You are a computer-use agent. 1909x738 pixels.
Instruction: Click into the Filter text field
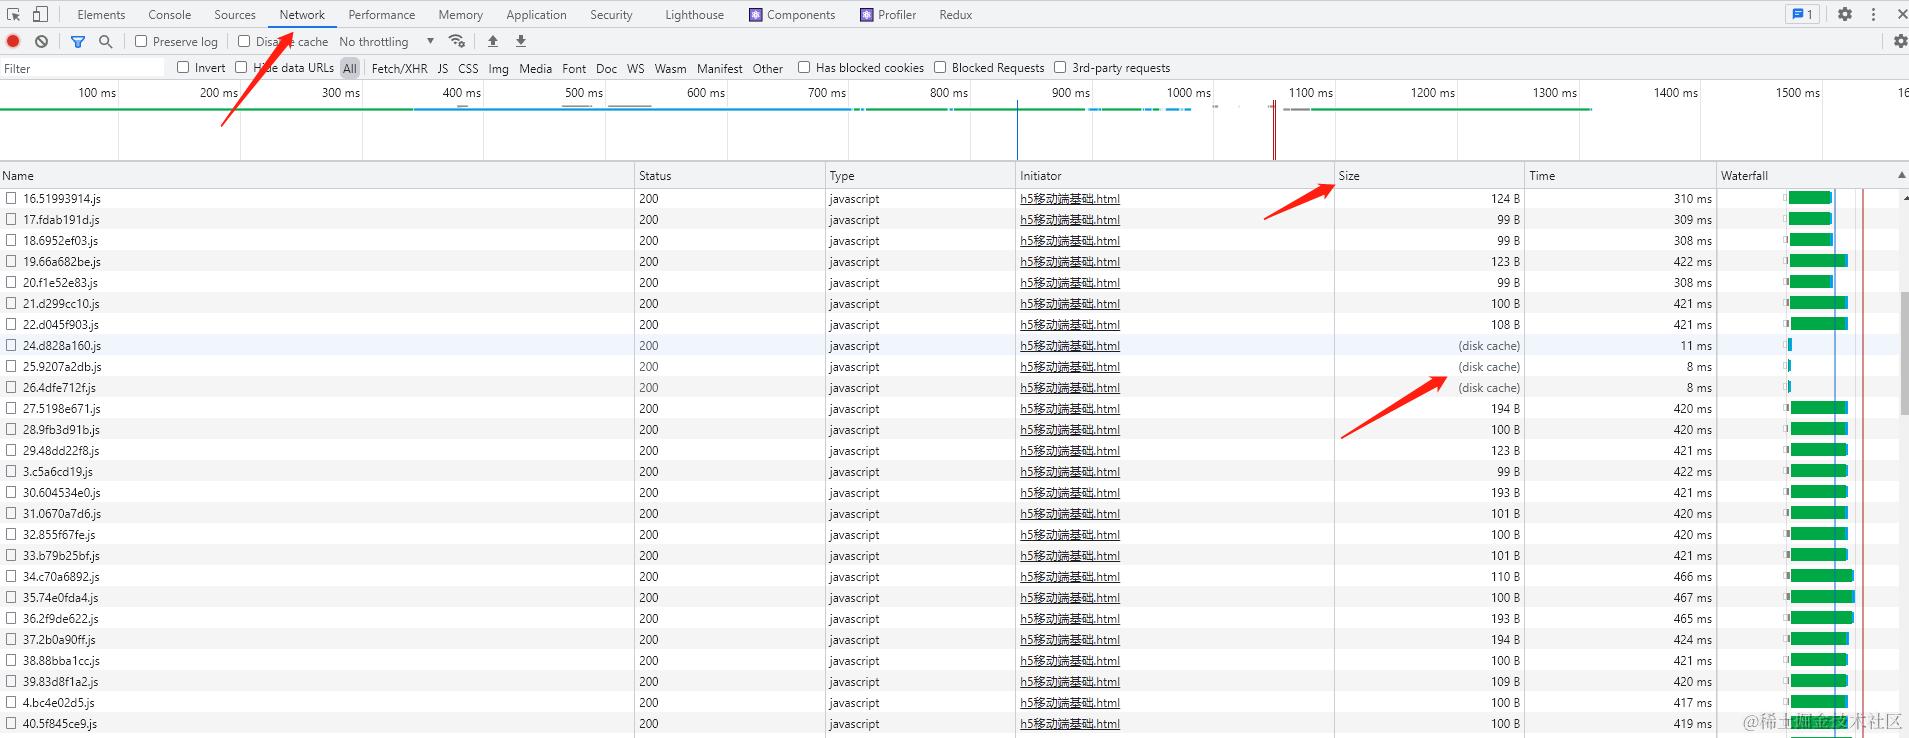[x=82, y=68]
